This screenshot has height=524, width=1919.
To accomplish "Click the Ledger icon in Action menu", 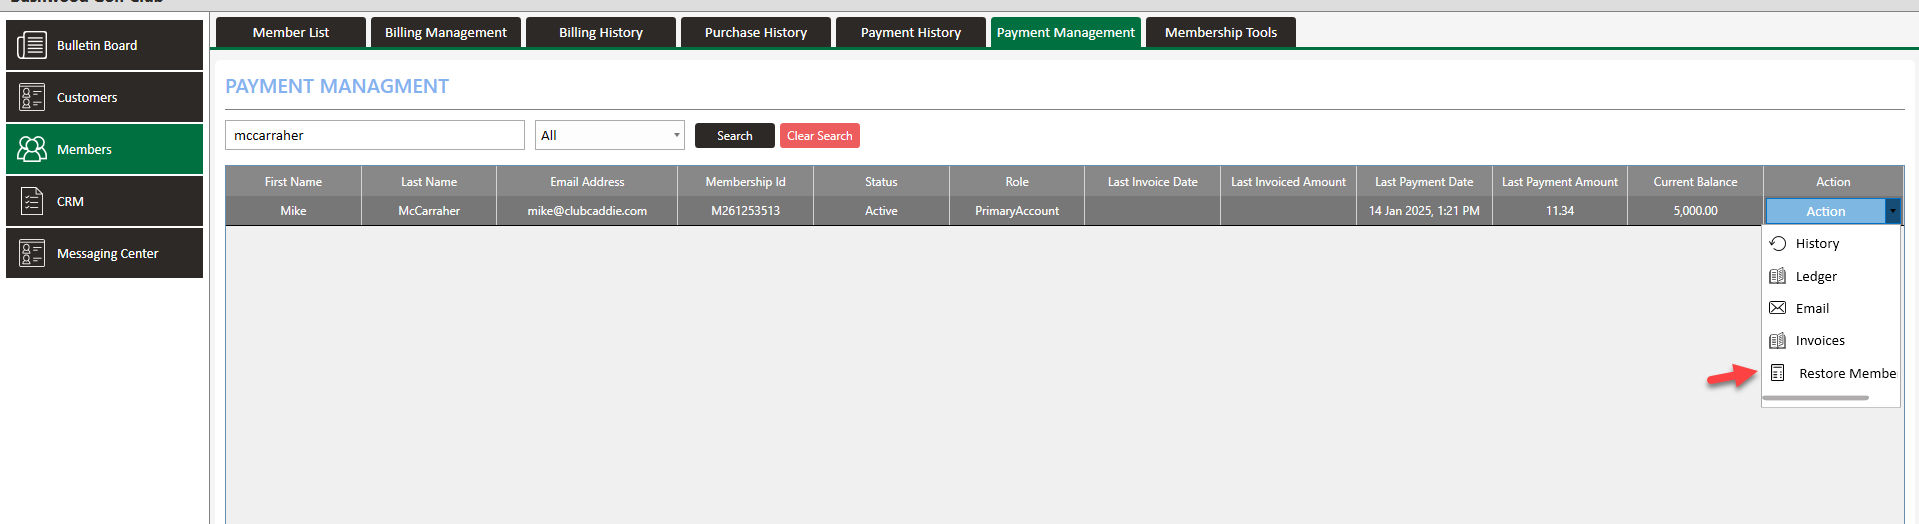I will pyautogui.click(x=1778, y=276).
